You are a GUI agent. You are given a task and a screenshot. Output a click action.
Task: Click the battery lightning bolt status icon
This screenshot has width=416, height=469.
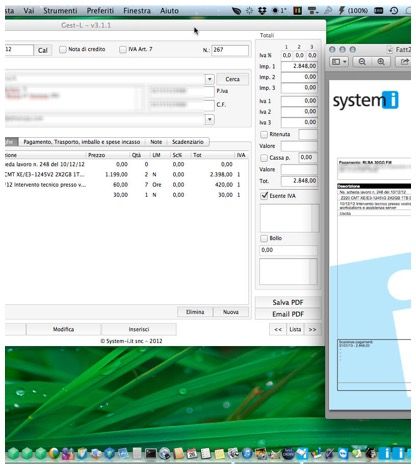tap(341, 11)
